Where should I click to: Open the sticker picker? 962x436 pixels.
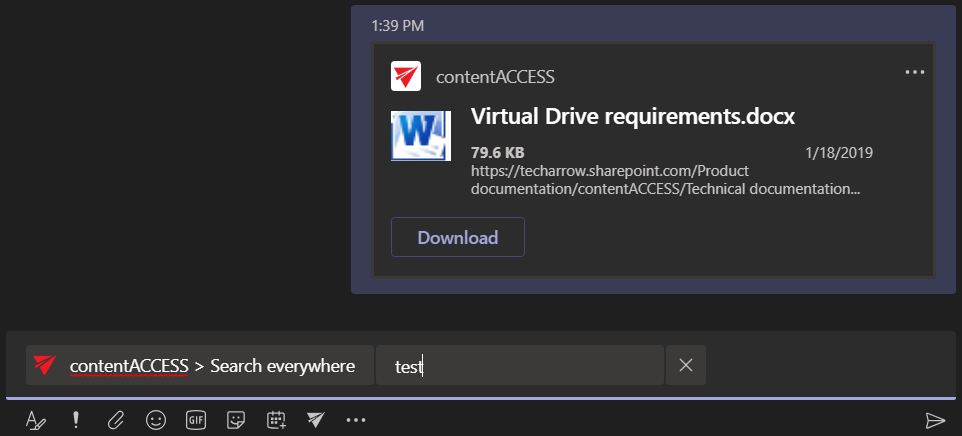point(236,420)
